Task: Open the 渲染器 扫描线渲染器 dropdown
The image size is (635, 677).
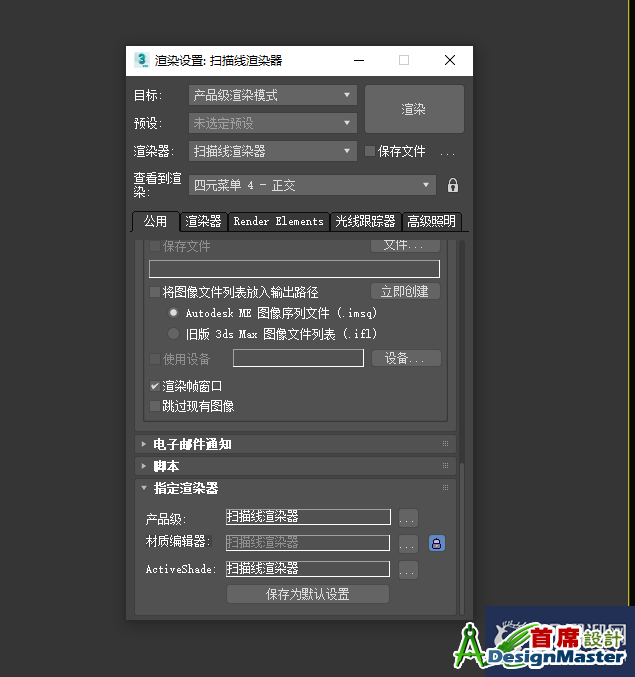Action: point(272,152)
